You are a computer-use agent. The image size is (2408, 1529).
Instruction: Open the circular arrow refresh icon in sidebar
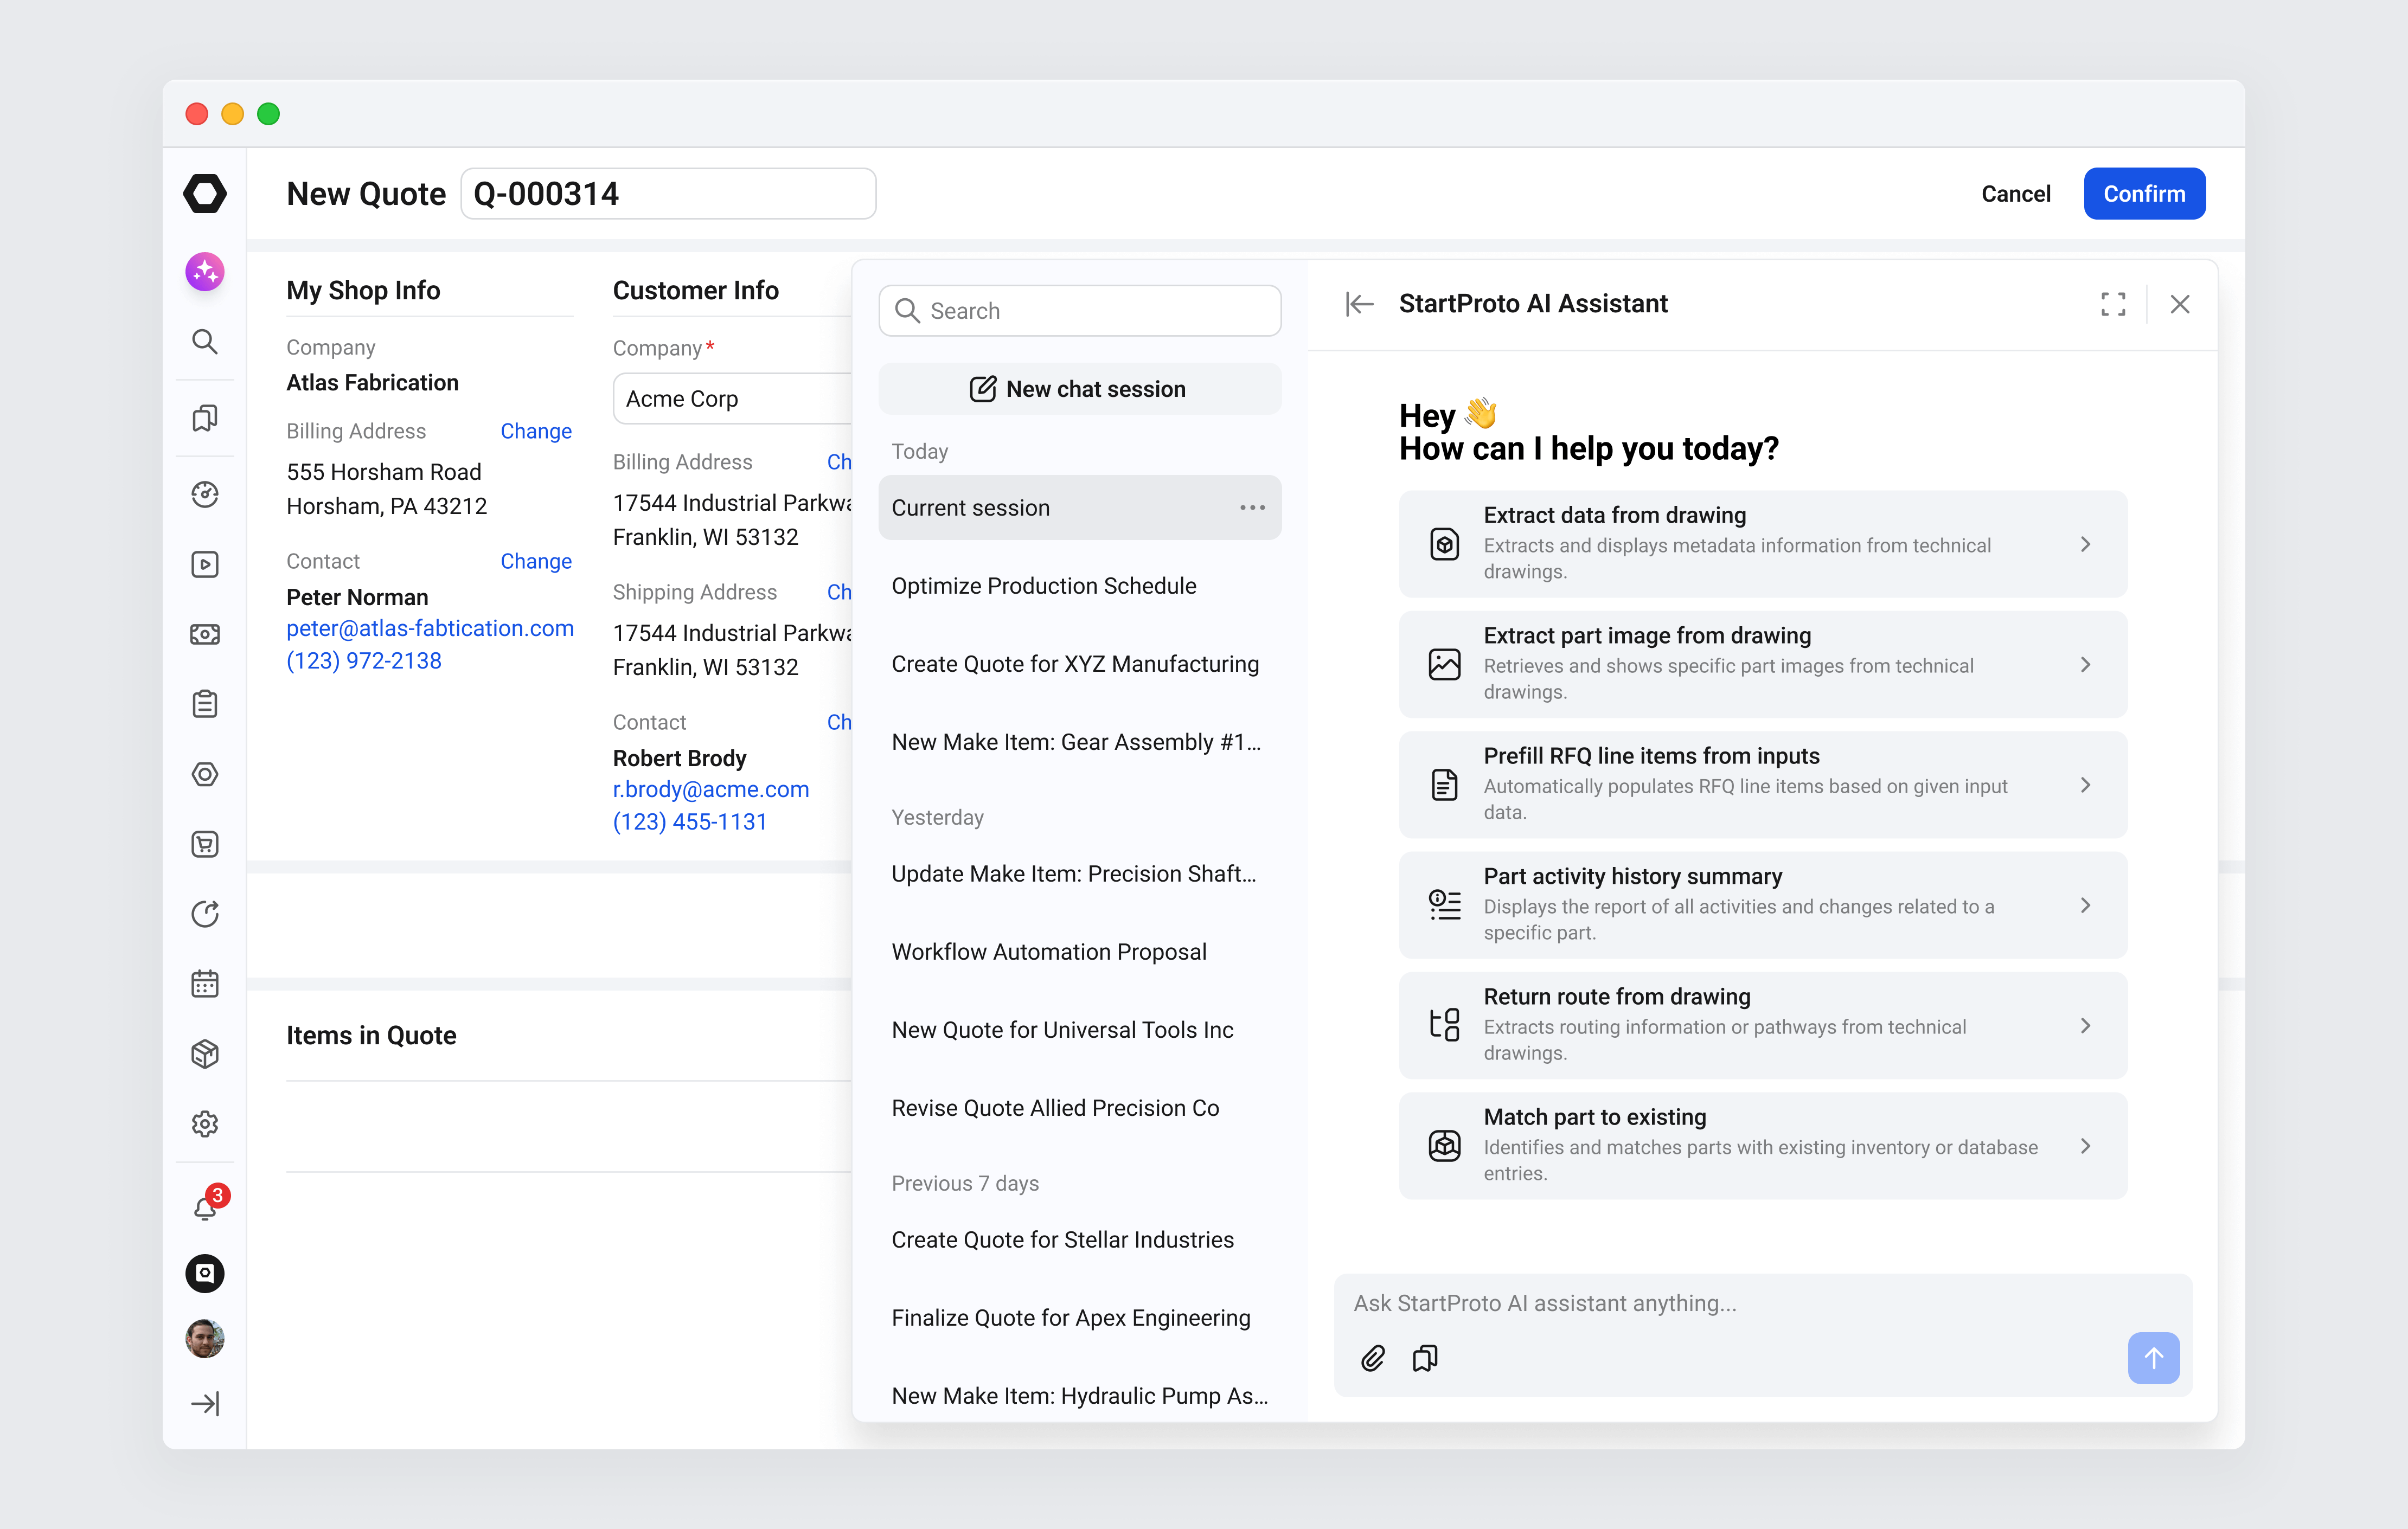205,914
